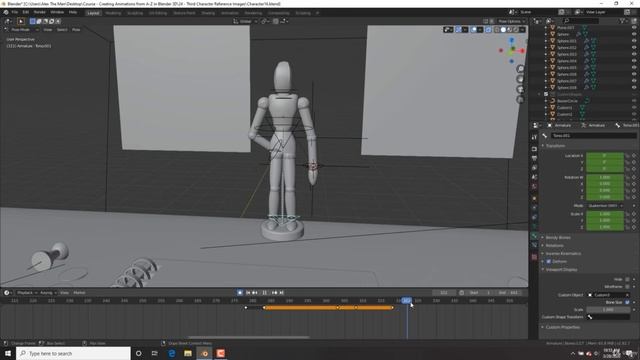The height and width of the screenshot is (360, 640).
Task: Click the pan view hand gizmo
Action: click(520, 79)
